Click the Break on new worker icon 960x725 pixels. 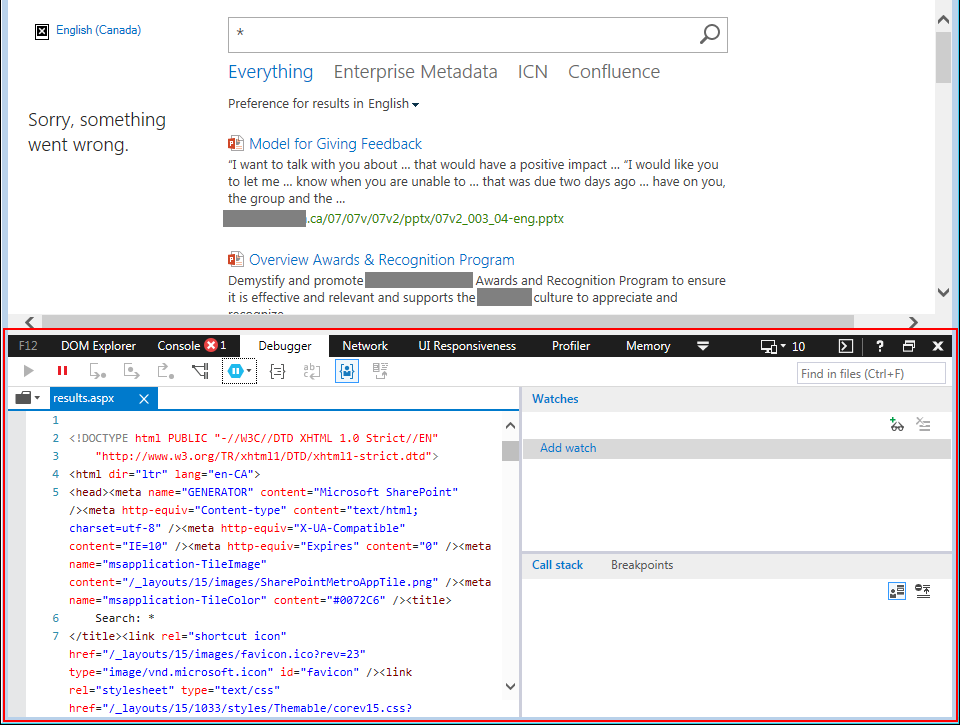point(200,371)
